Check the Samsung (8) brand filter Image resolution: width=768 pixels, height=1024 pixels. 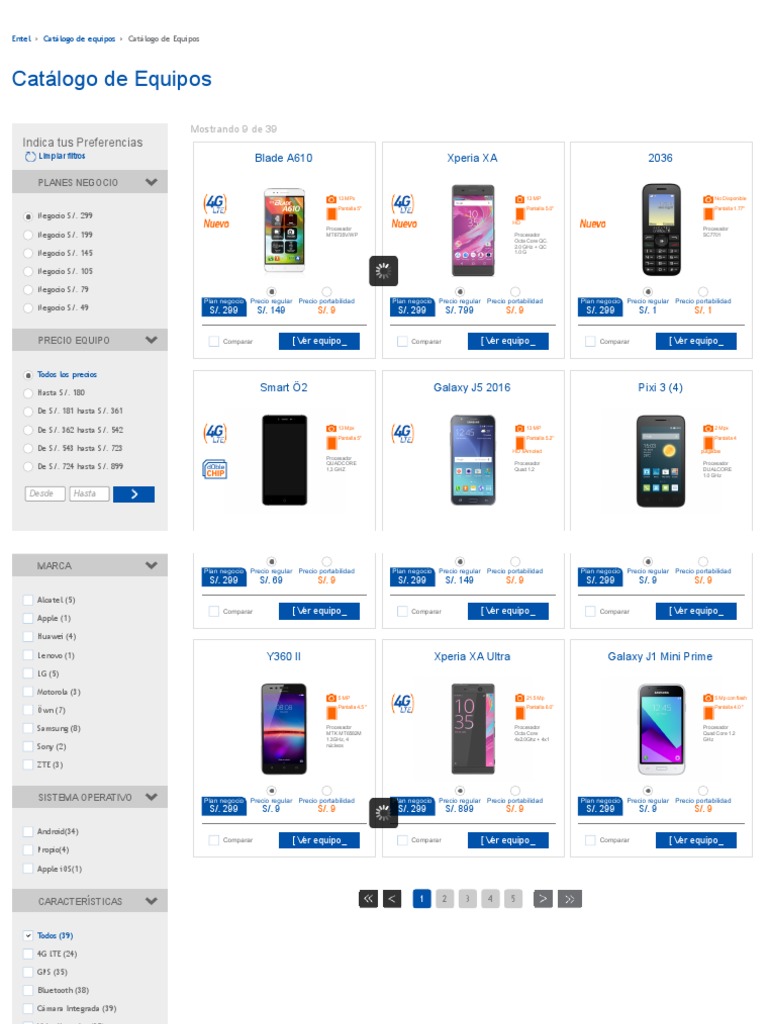[x=27, y=729]
